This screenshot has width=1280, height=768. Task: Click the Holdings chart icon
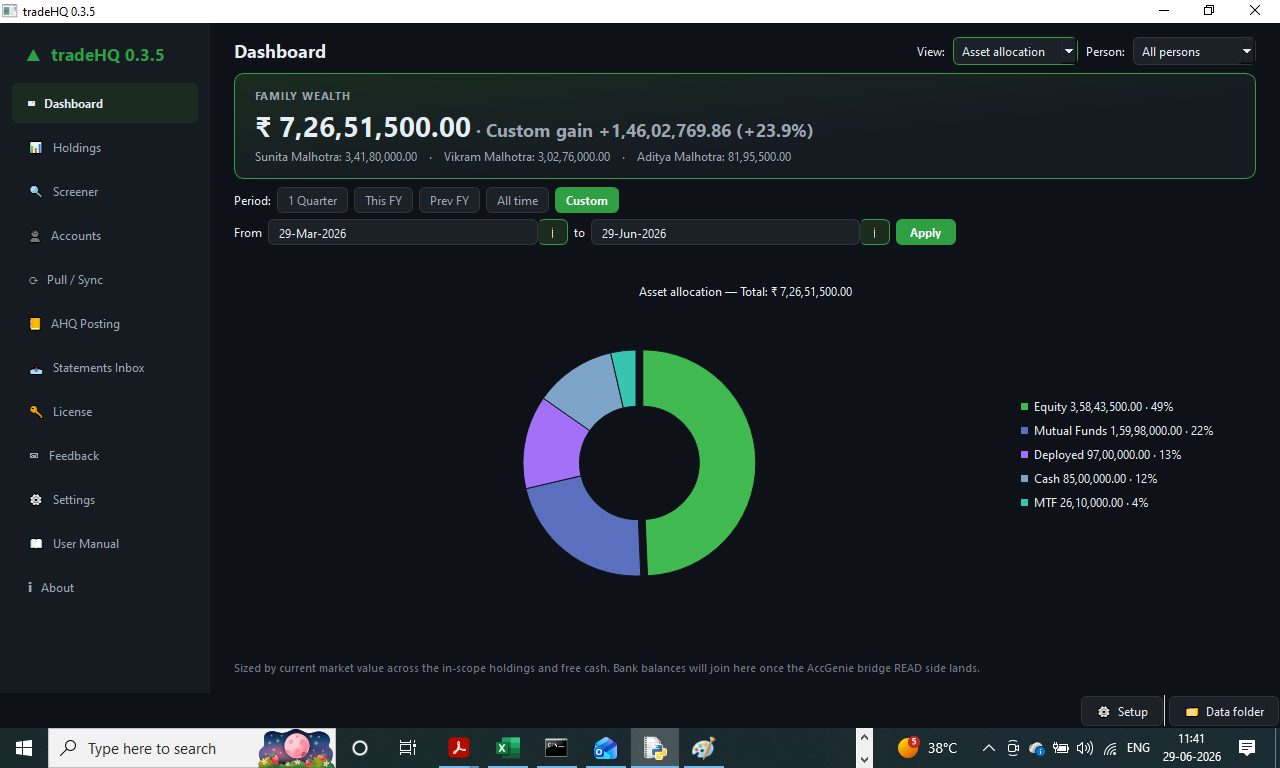[36, 148]
